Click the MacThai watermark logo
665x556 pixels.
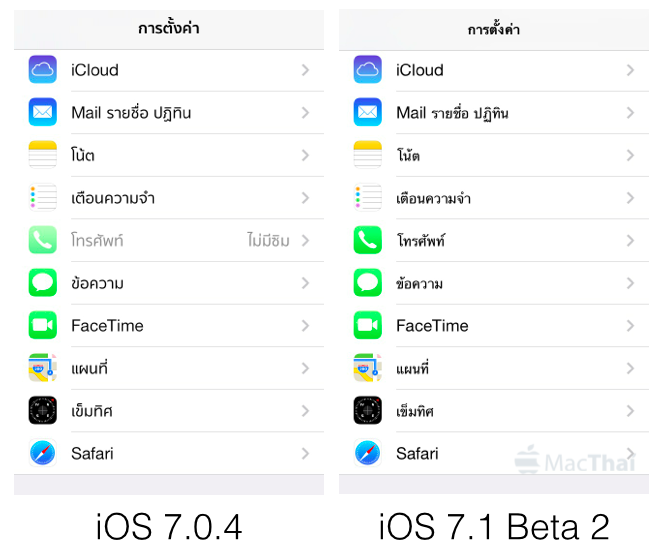(575, 461)
